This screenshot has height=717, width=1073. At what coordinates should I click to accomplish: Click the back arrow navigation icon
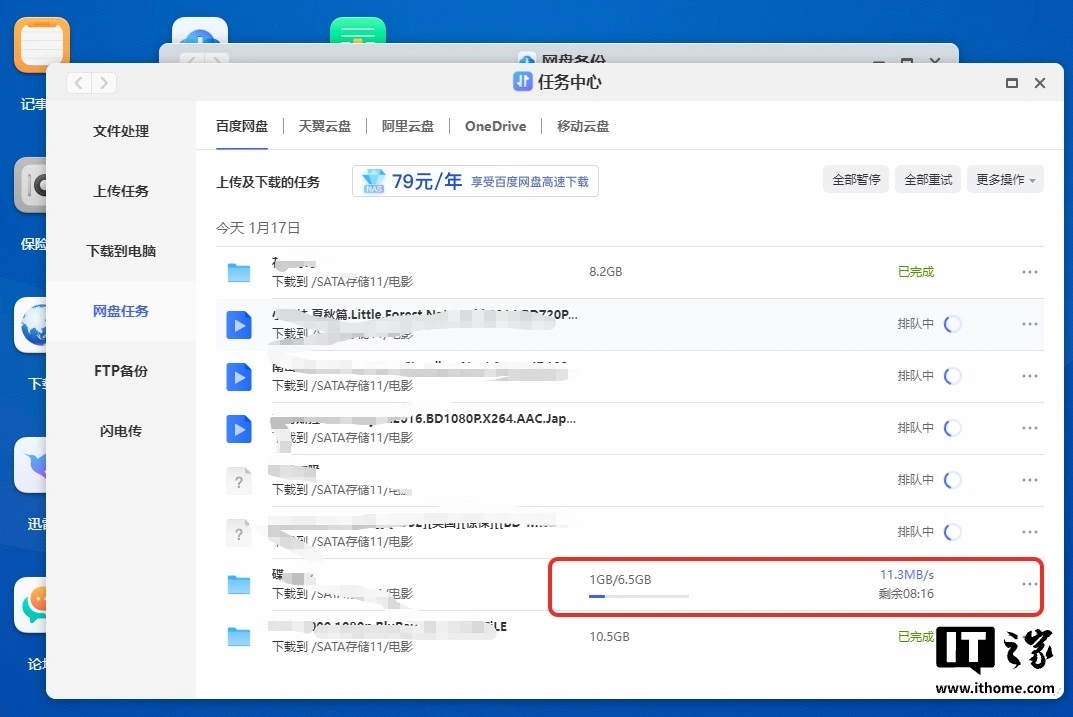coord(80,83)
